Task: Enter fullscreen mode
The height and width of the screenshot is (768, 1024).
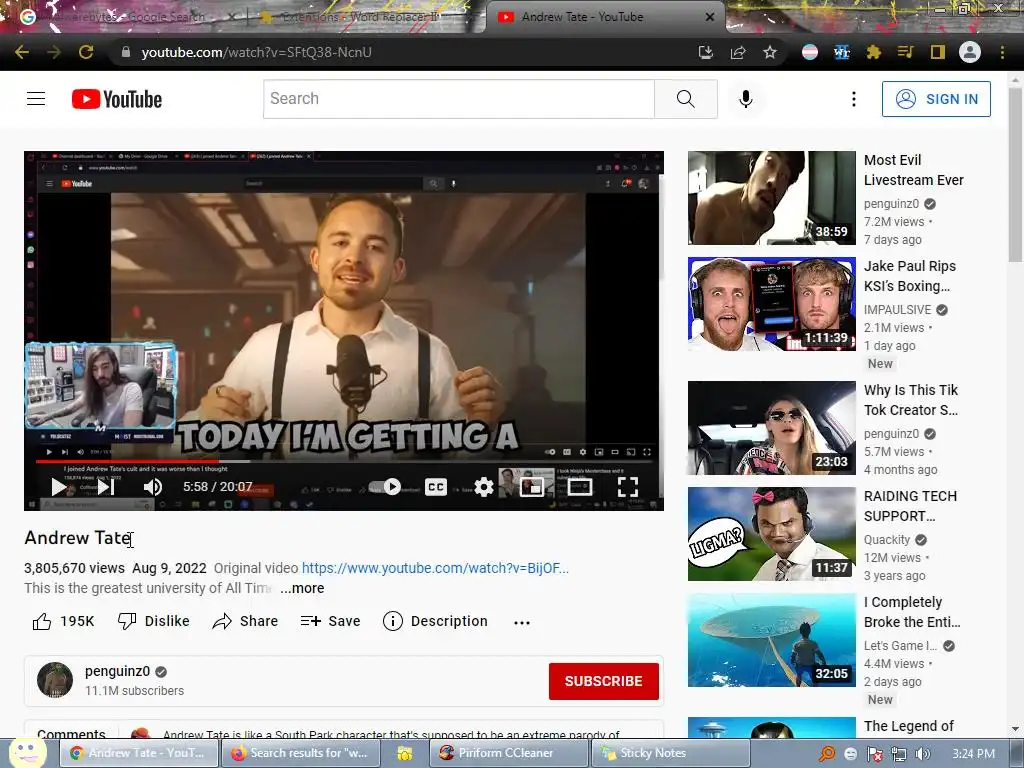Action: point(628,487)
